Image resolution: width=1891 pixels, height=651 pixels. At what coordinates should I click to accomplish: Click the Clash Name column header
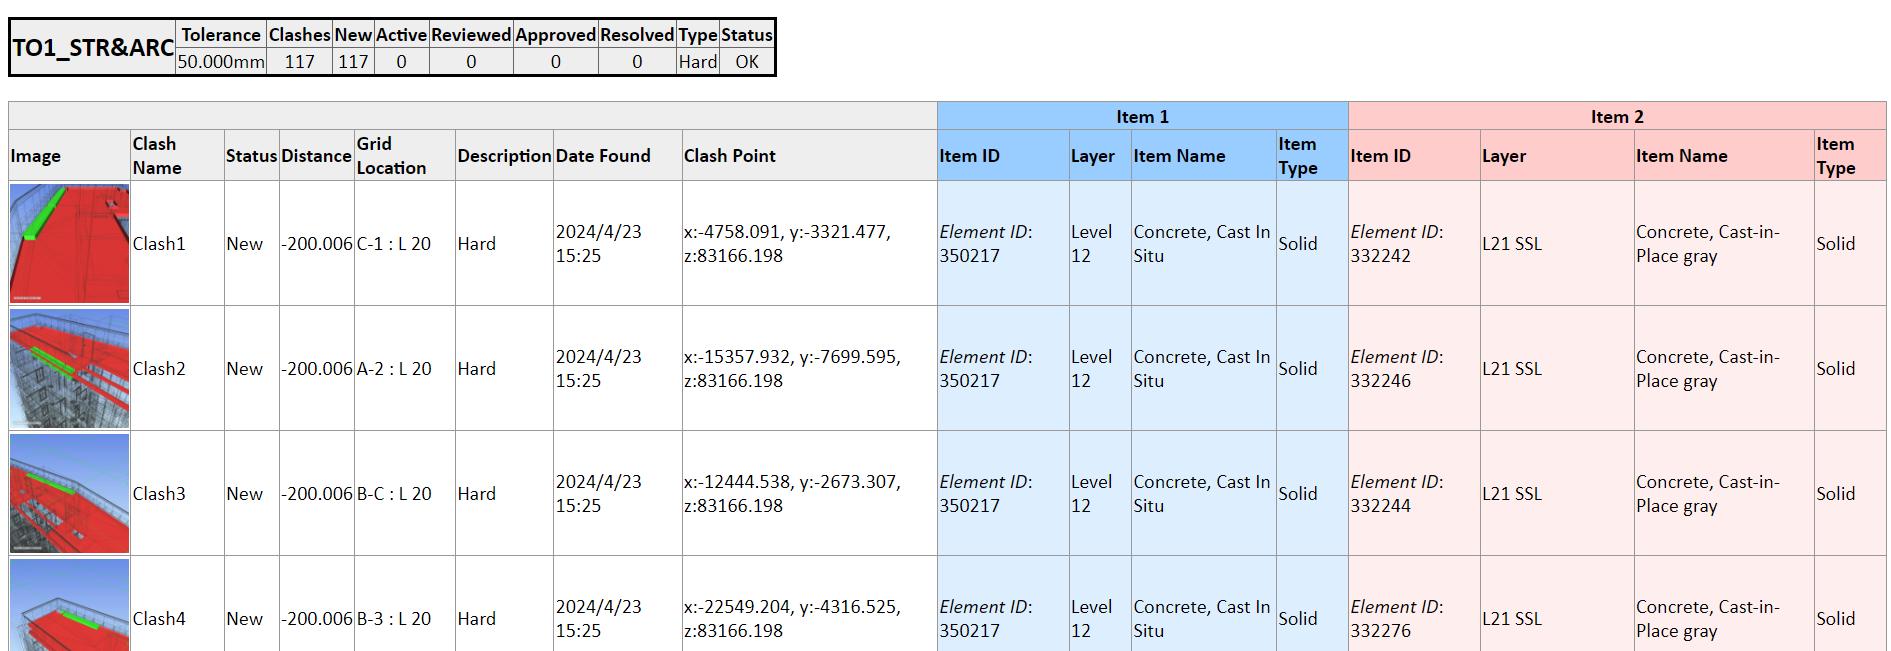(156, 156)
